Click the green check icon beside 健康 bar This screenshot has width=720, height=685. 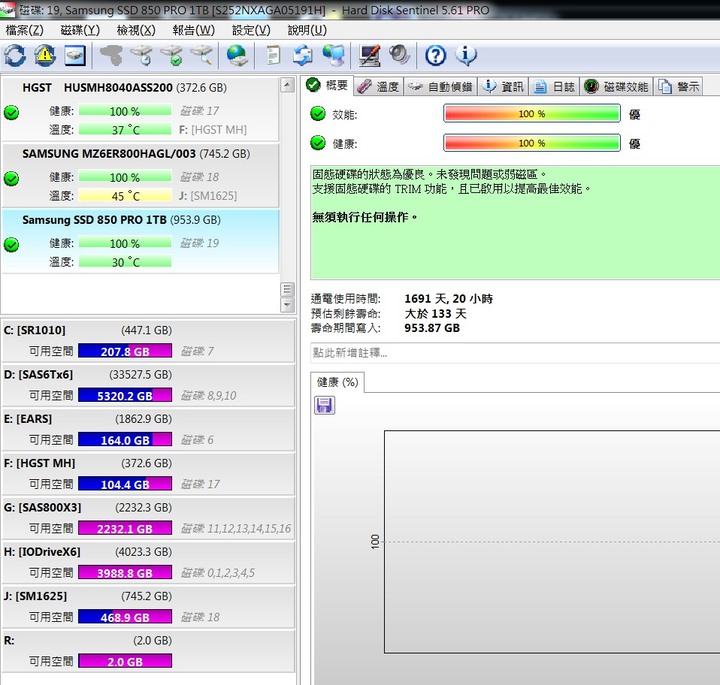(318, 143)
